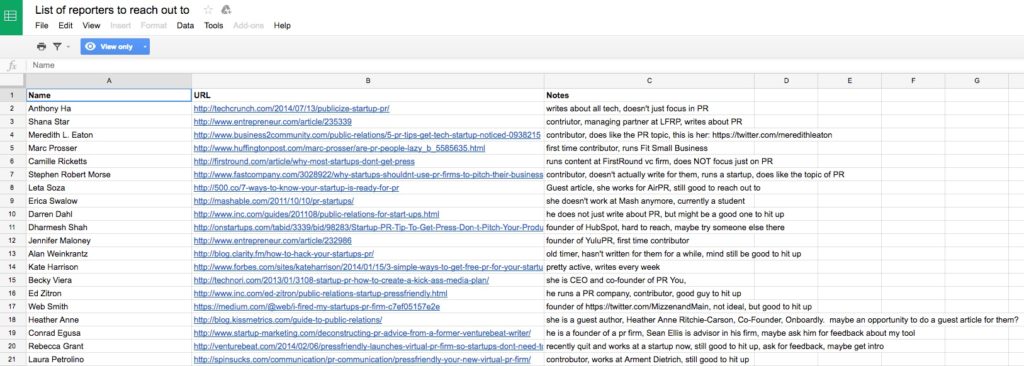This screenshot has height=366, width=1024.
Task: Select the Notes header cell
Action: pyautogui.click(x=649, y=95)
